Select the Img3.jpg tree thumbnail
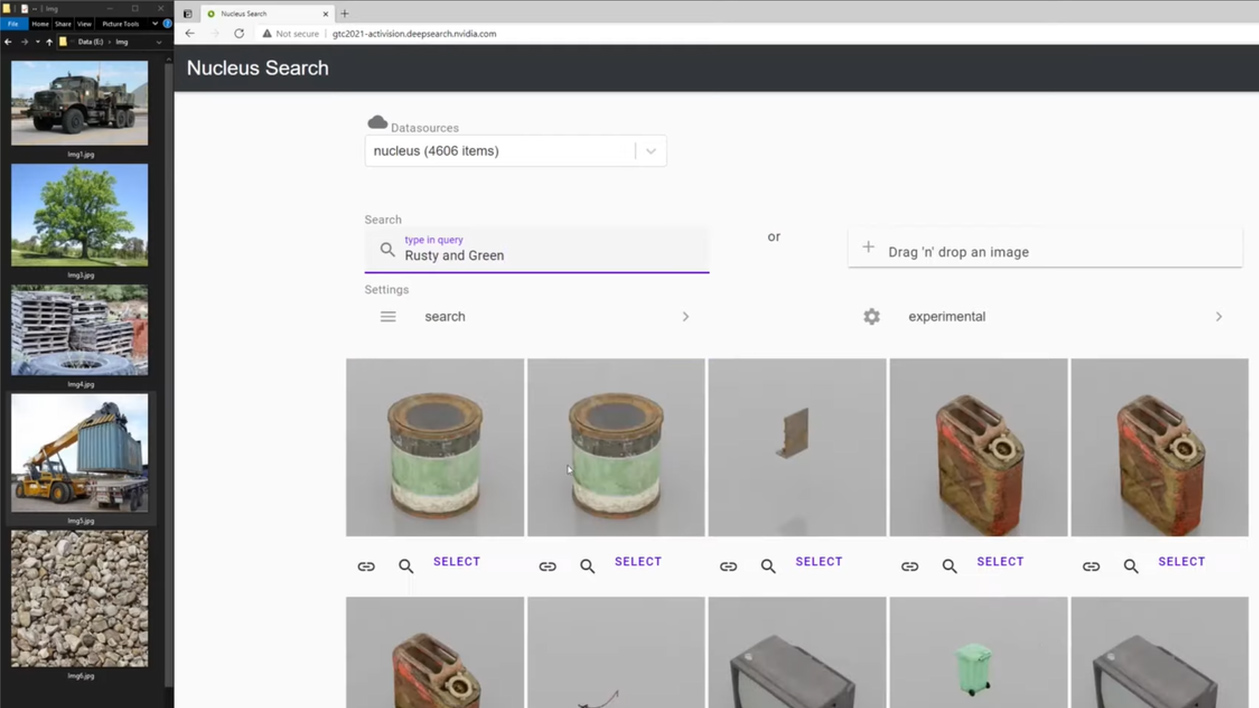Screen dimensions: 1259x708 click(79, 215)
